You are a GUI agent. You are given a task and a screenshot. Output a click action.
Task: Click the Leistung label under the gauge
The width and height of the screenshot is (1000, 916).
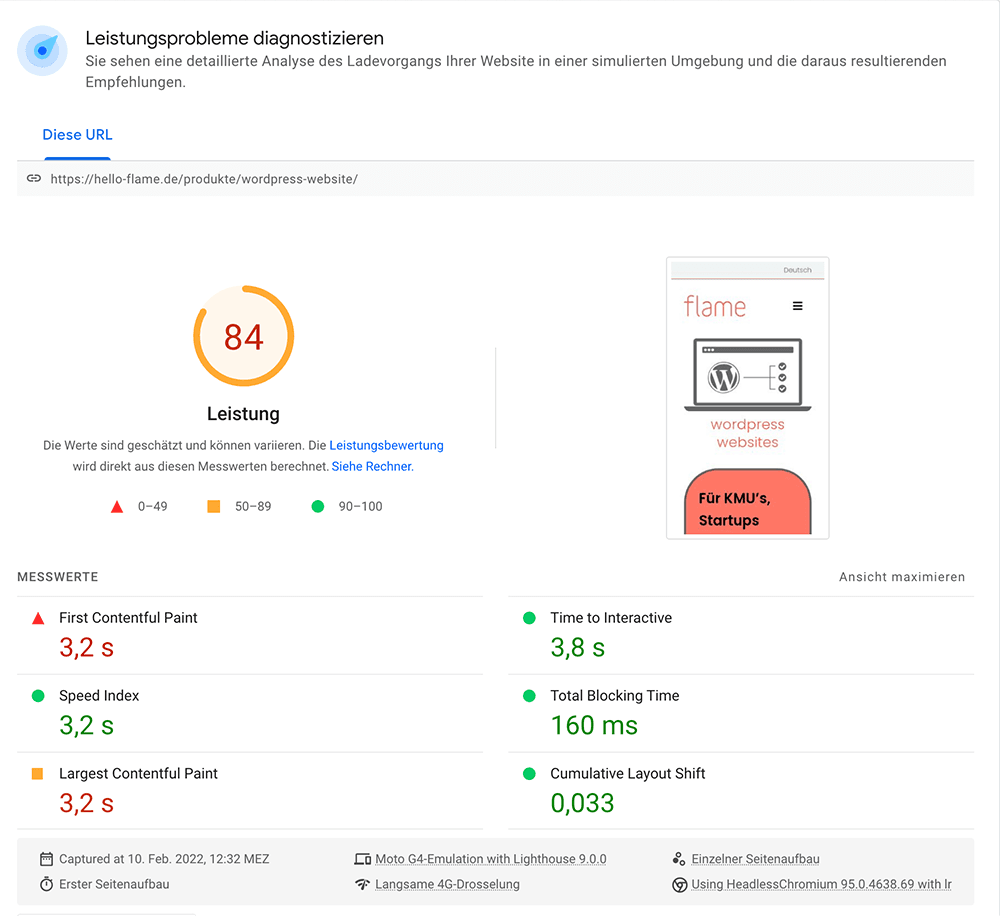(x=244, y=414)
